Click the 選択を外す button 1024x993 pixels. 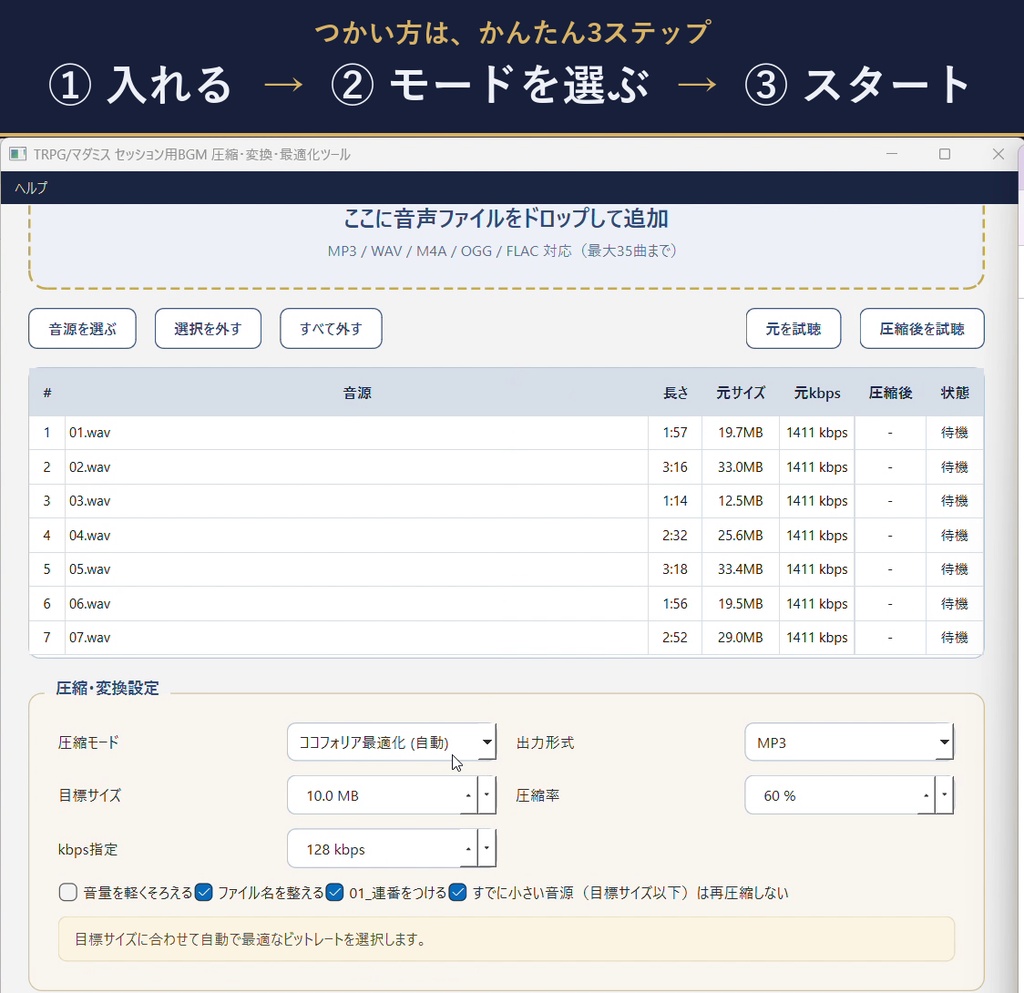point(208,328)
